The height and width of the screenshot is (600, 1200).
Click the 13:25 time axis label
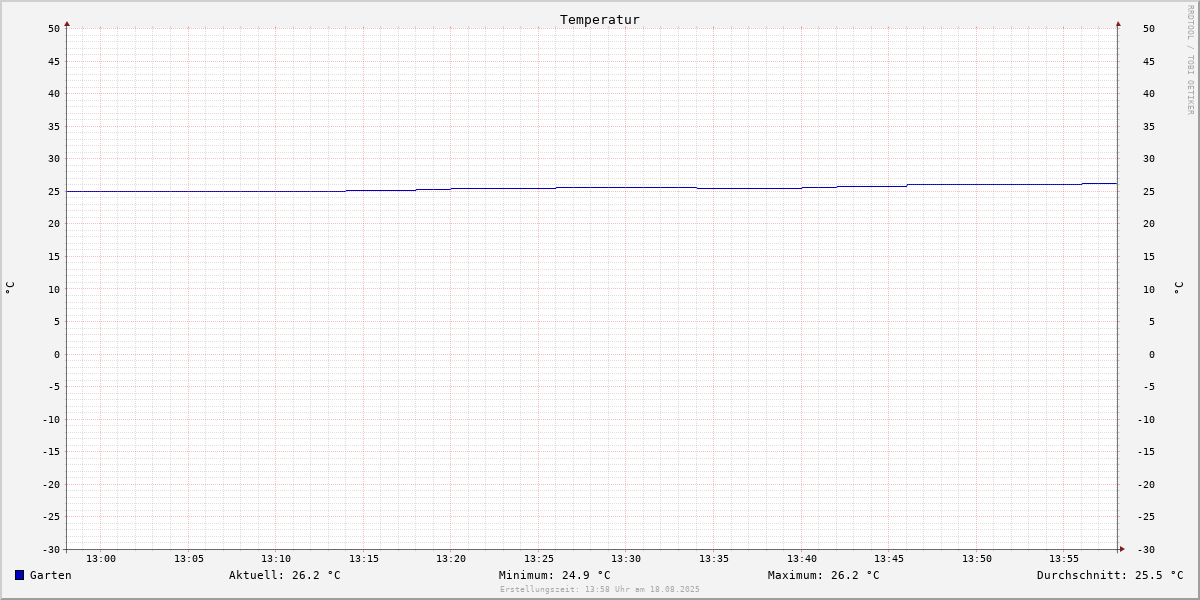pyautogui.click(x=539, y=559)
